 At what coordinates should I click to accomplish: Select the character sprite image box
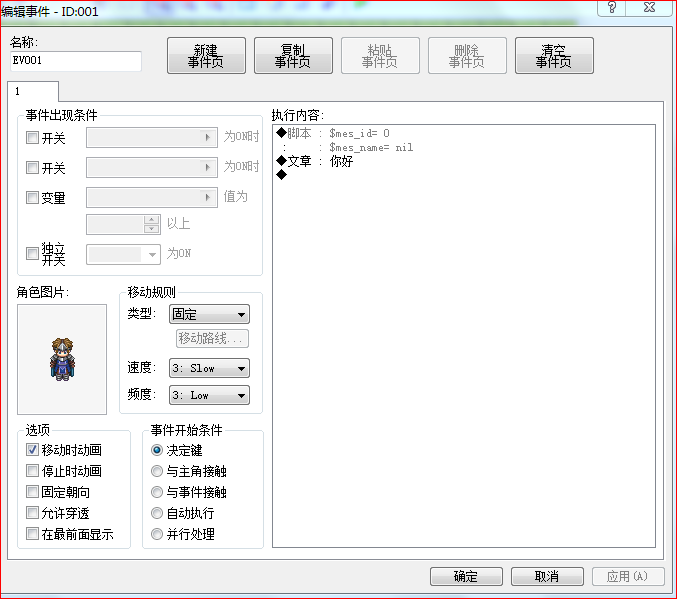pyautogui.click(x=62, y=359)
